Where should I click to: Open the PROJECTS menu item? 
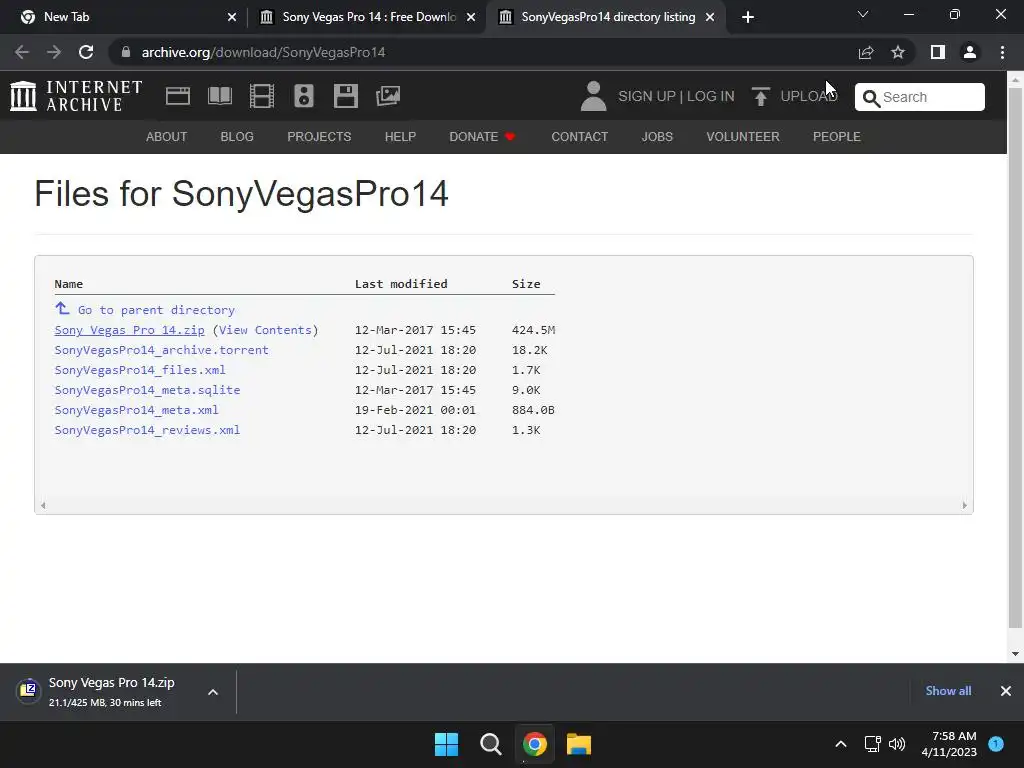pyautogui.click(x=319, y=136)
